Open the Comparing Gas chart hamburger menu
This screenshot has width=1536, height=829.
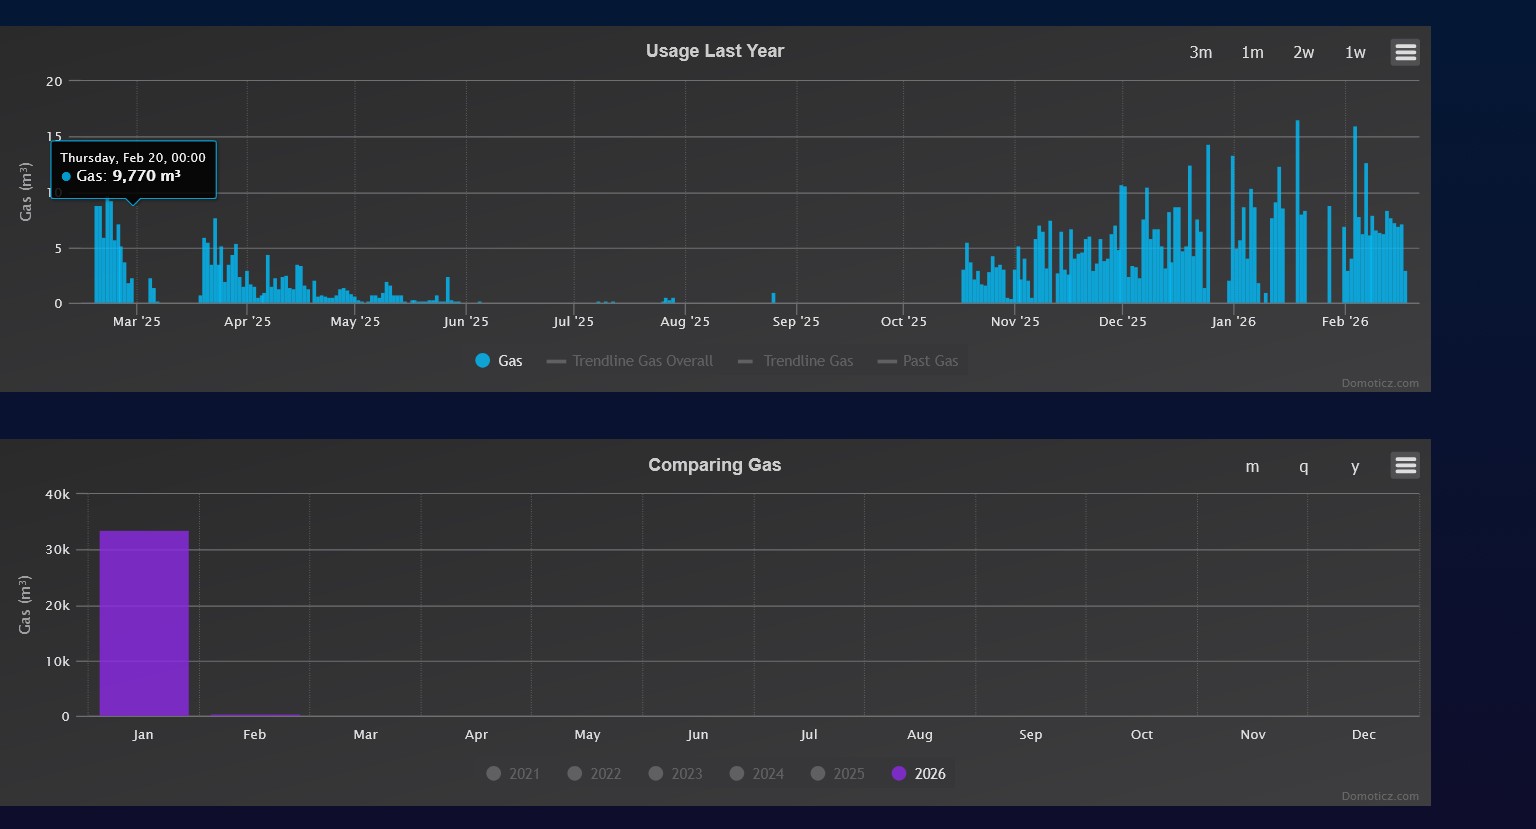[x=1405, y=466]
